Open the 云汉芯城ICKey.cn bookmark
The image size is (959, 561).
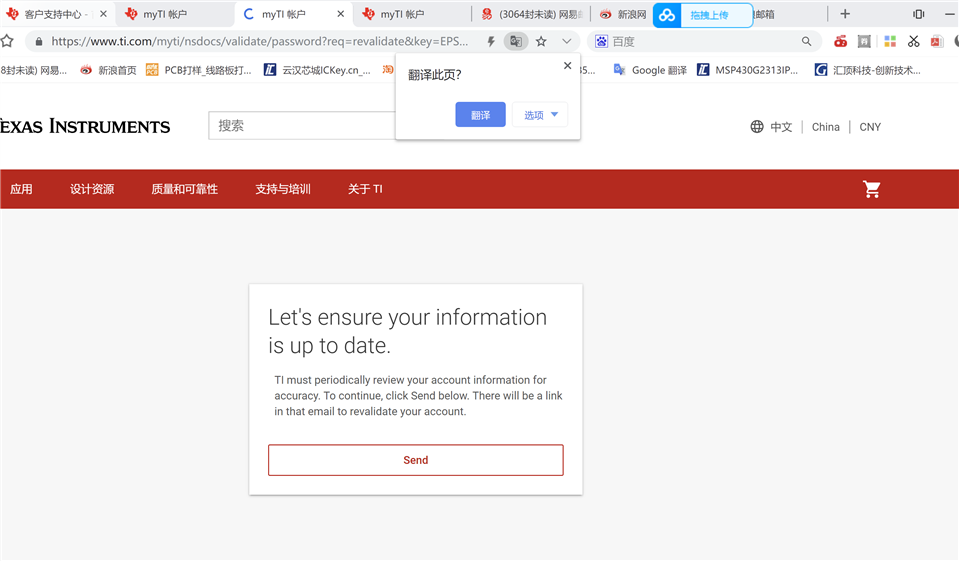point(317,70)
